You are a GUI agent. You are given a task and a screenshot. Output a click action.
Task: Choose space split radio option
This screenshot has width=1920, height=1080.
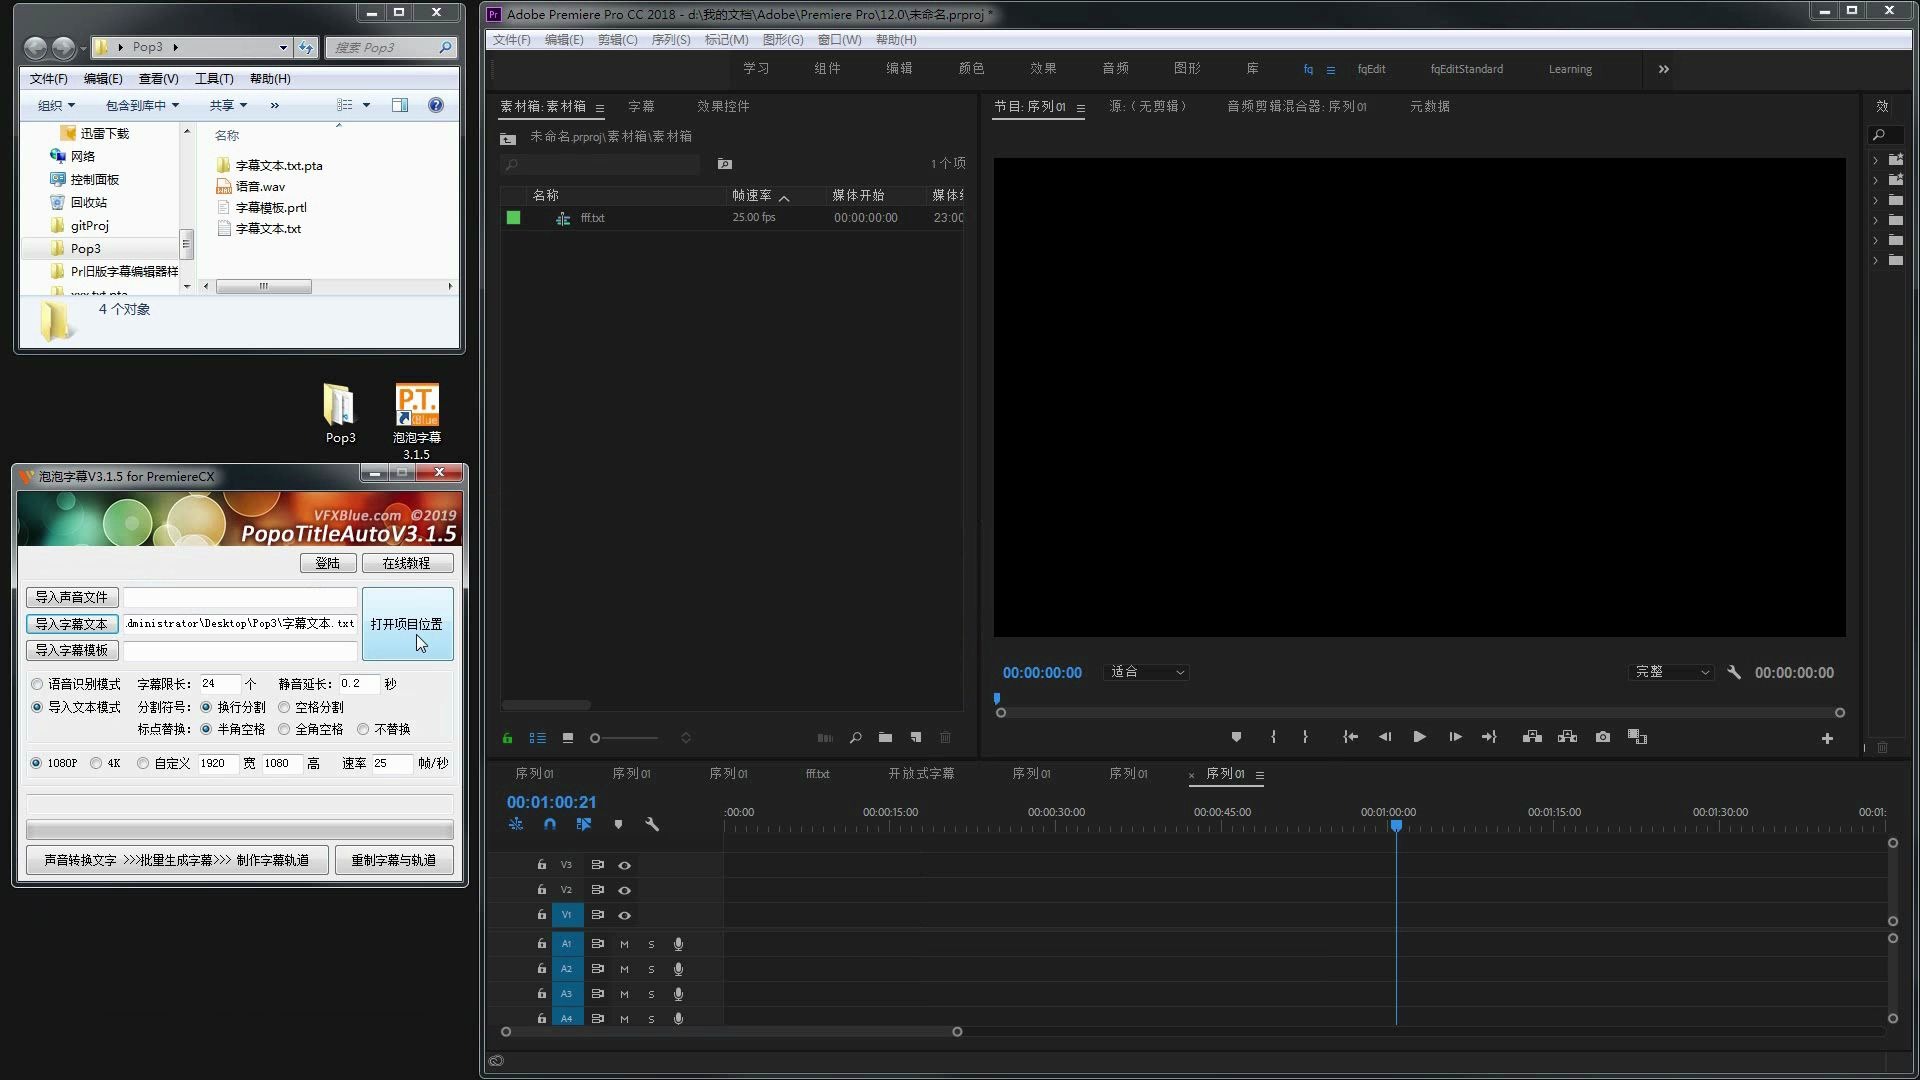[x=285, y=707]
